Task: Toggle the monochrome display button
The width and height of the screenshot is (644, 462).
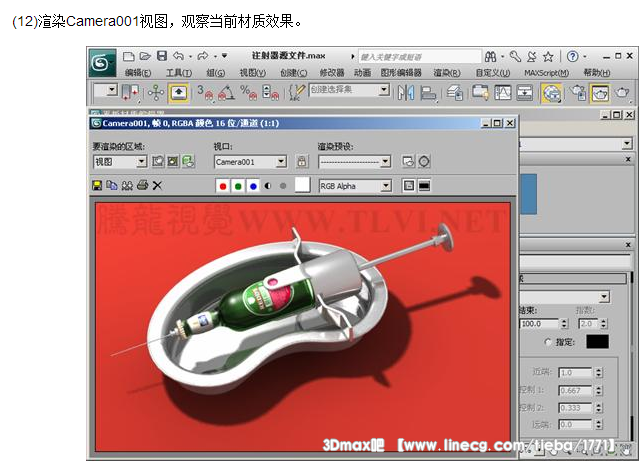Action: [x=283, y=186]
